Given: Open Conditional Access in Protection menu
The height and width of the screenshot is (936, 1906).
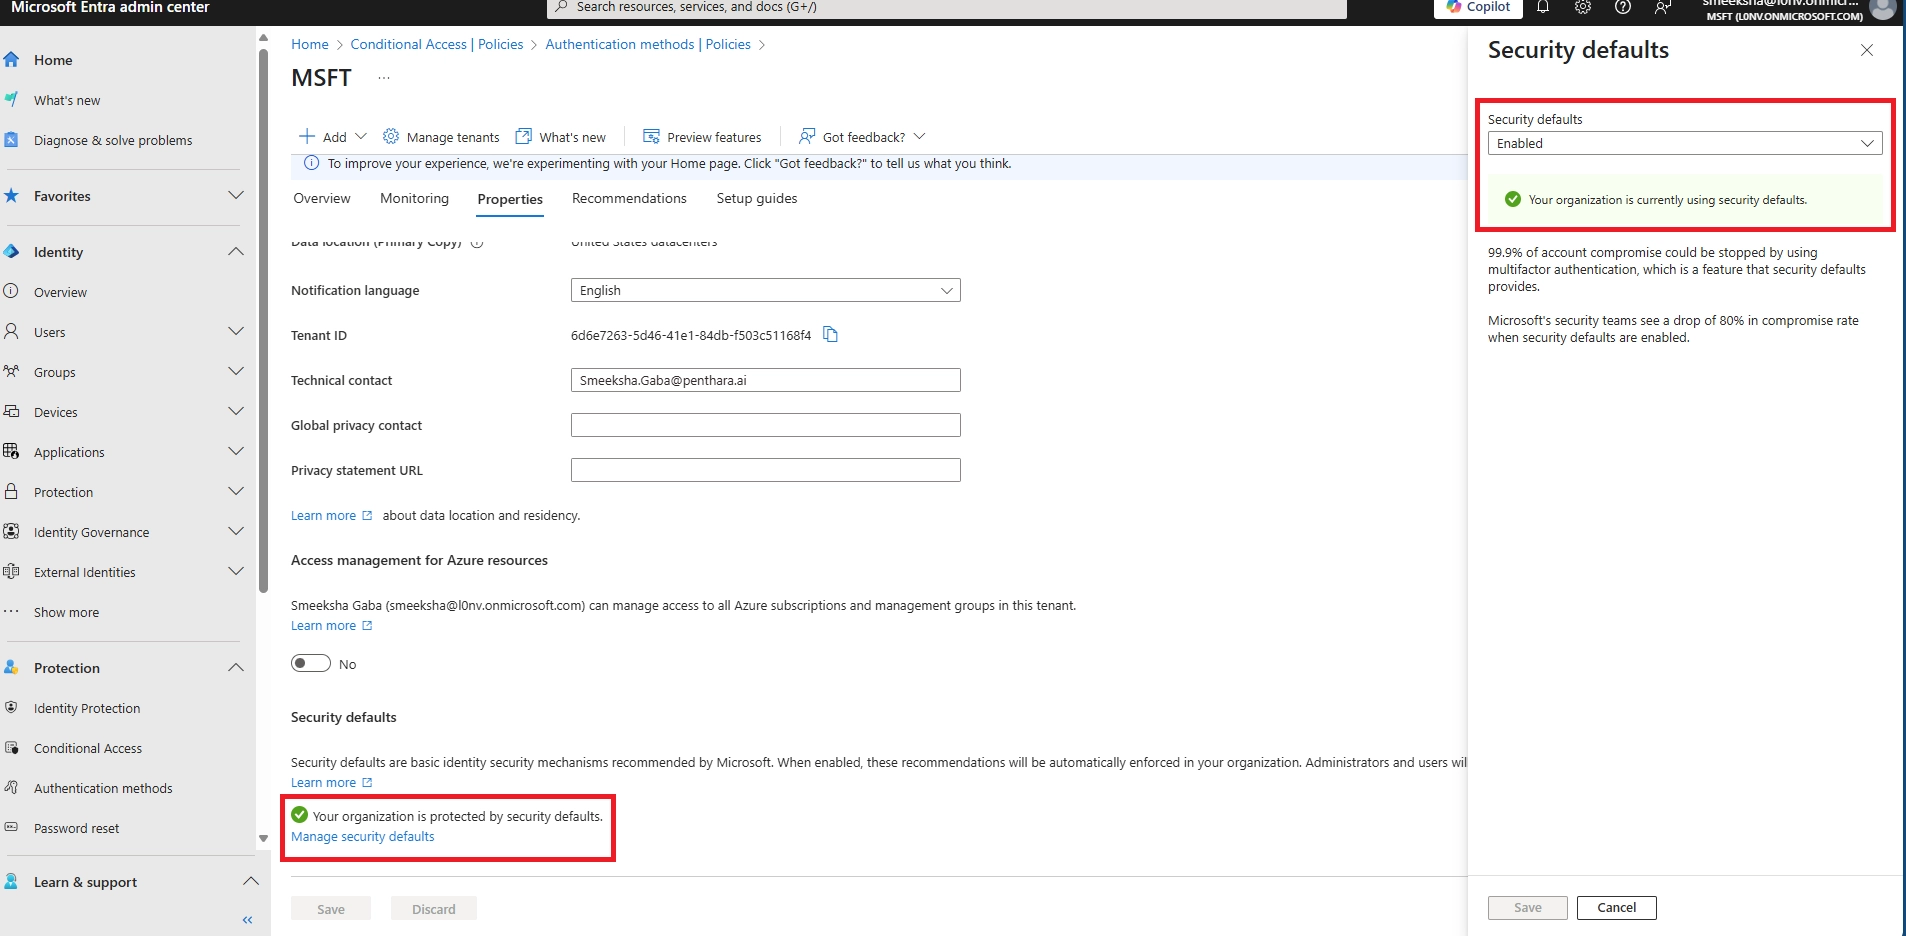Looking at the screenshot, I should (x=88, y=749).
